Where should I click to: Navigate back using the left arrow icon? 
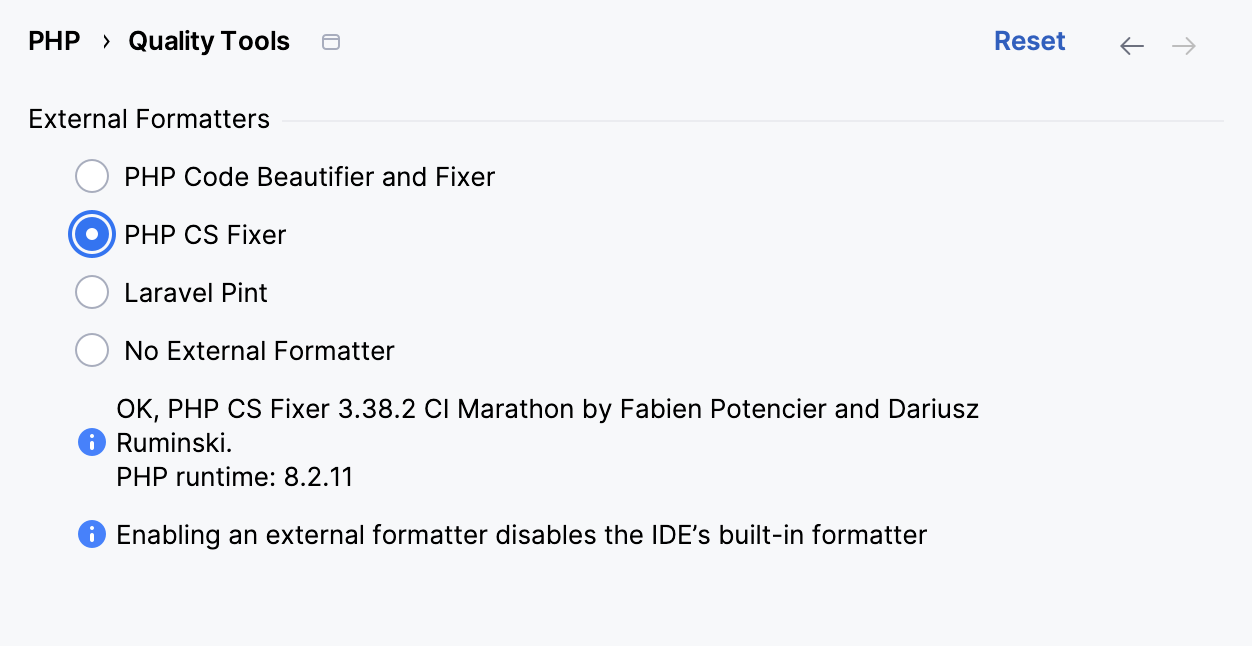[1131, 45]
